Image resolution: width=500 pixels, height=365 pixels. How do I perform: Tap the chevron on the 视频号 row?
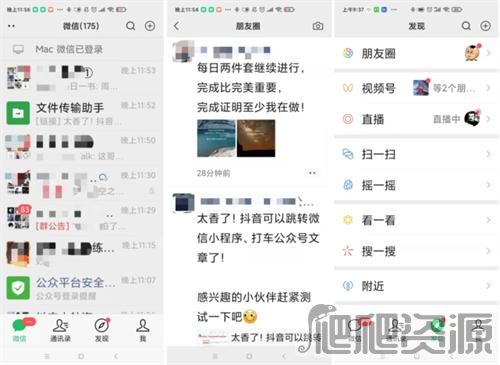click(x=488, y=88)
